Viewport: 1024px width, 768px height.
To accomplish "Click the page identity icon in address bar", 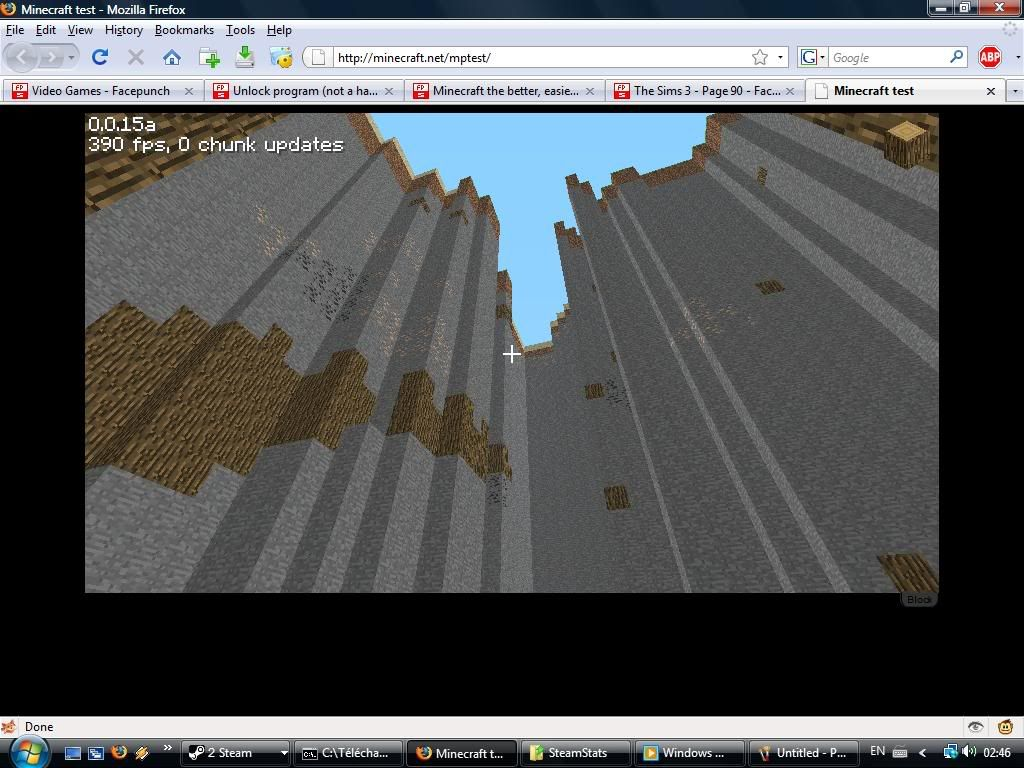I will (x=318, y=57).
